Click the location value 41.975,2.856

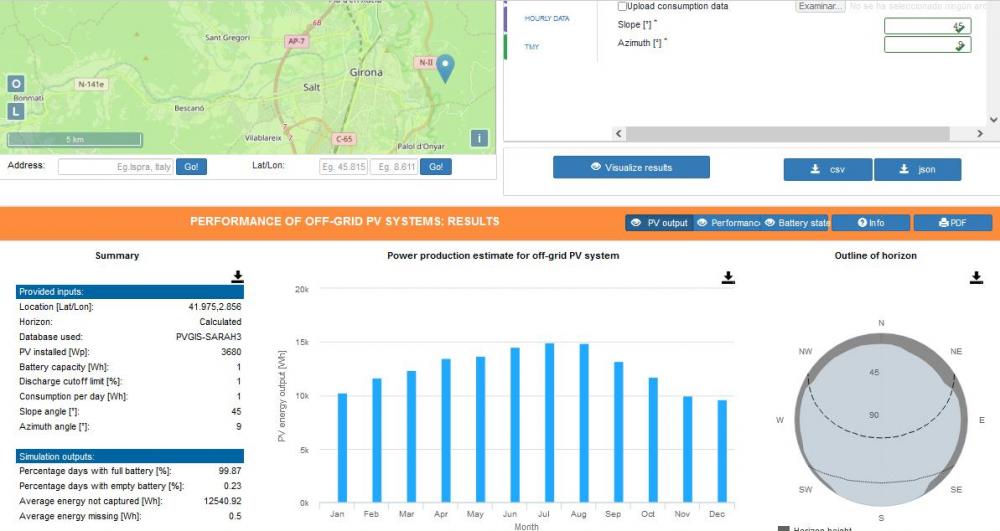pos(215,307)
